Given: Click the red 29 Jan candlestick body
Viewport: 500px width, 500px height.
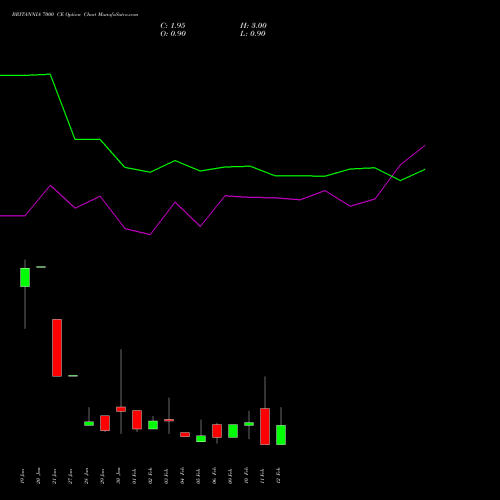Looking at the screenshot, I should (x=105, y=423).
